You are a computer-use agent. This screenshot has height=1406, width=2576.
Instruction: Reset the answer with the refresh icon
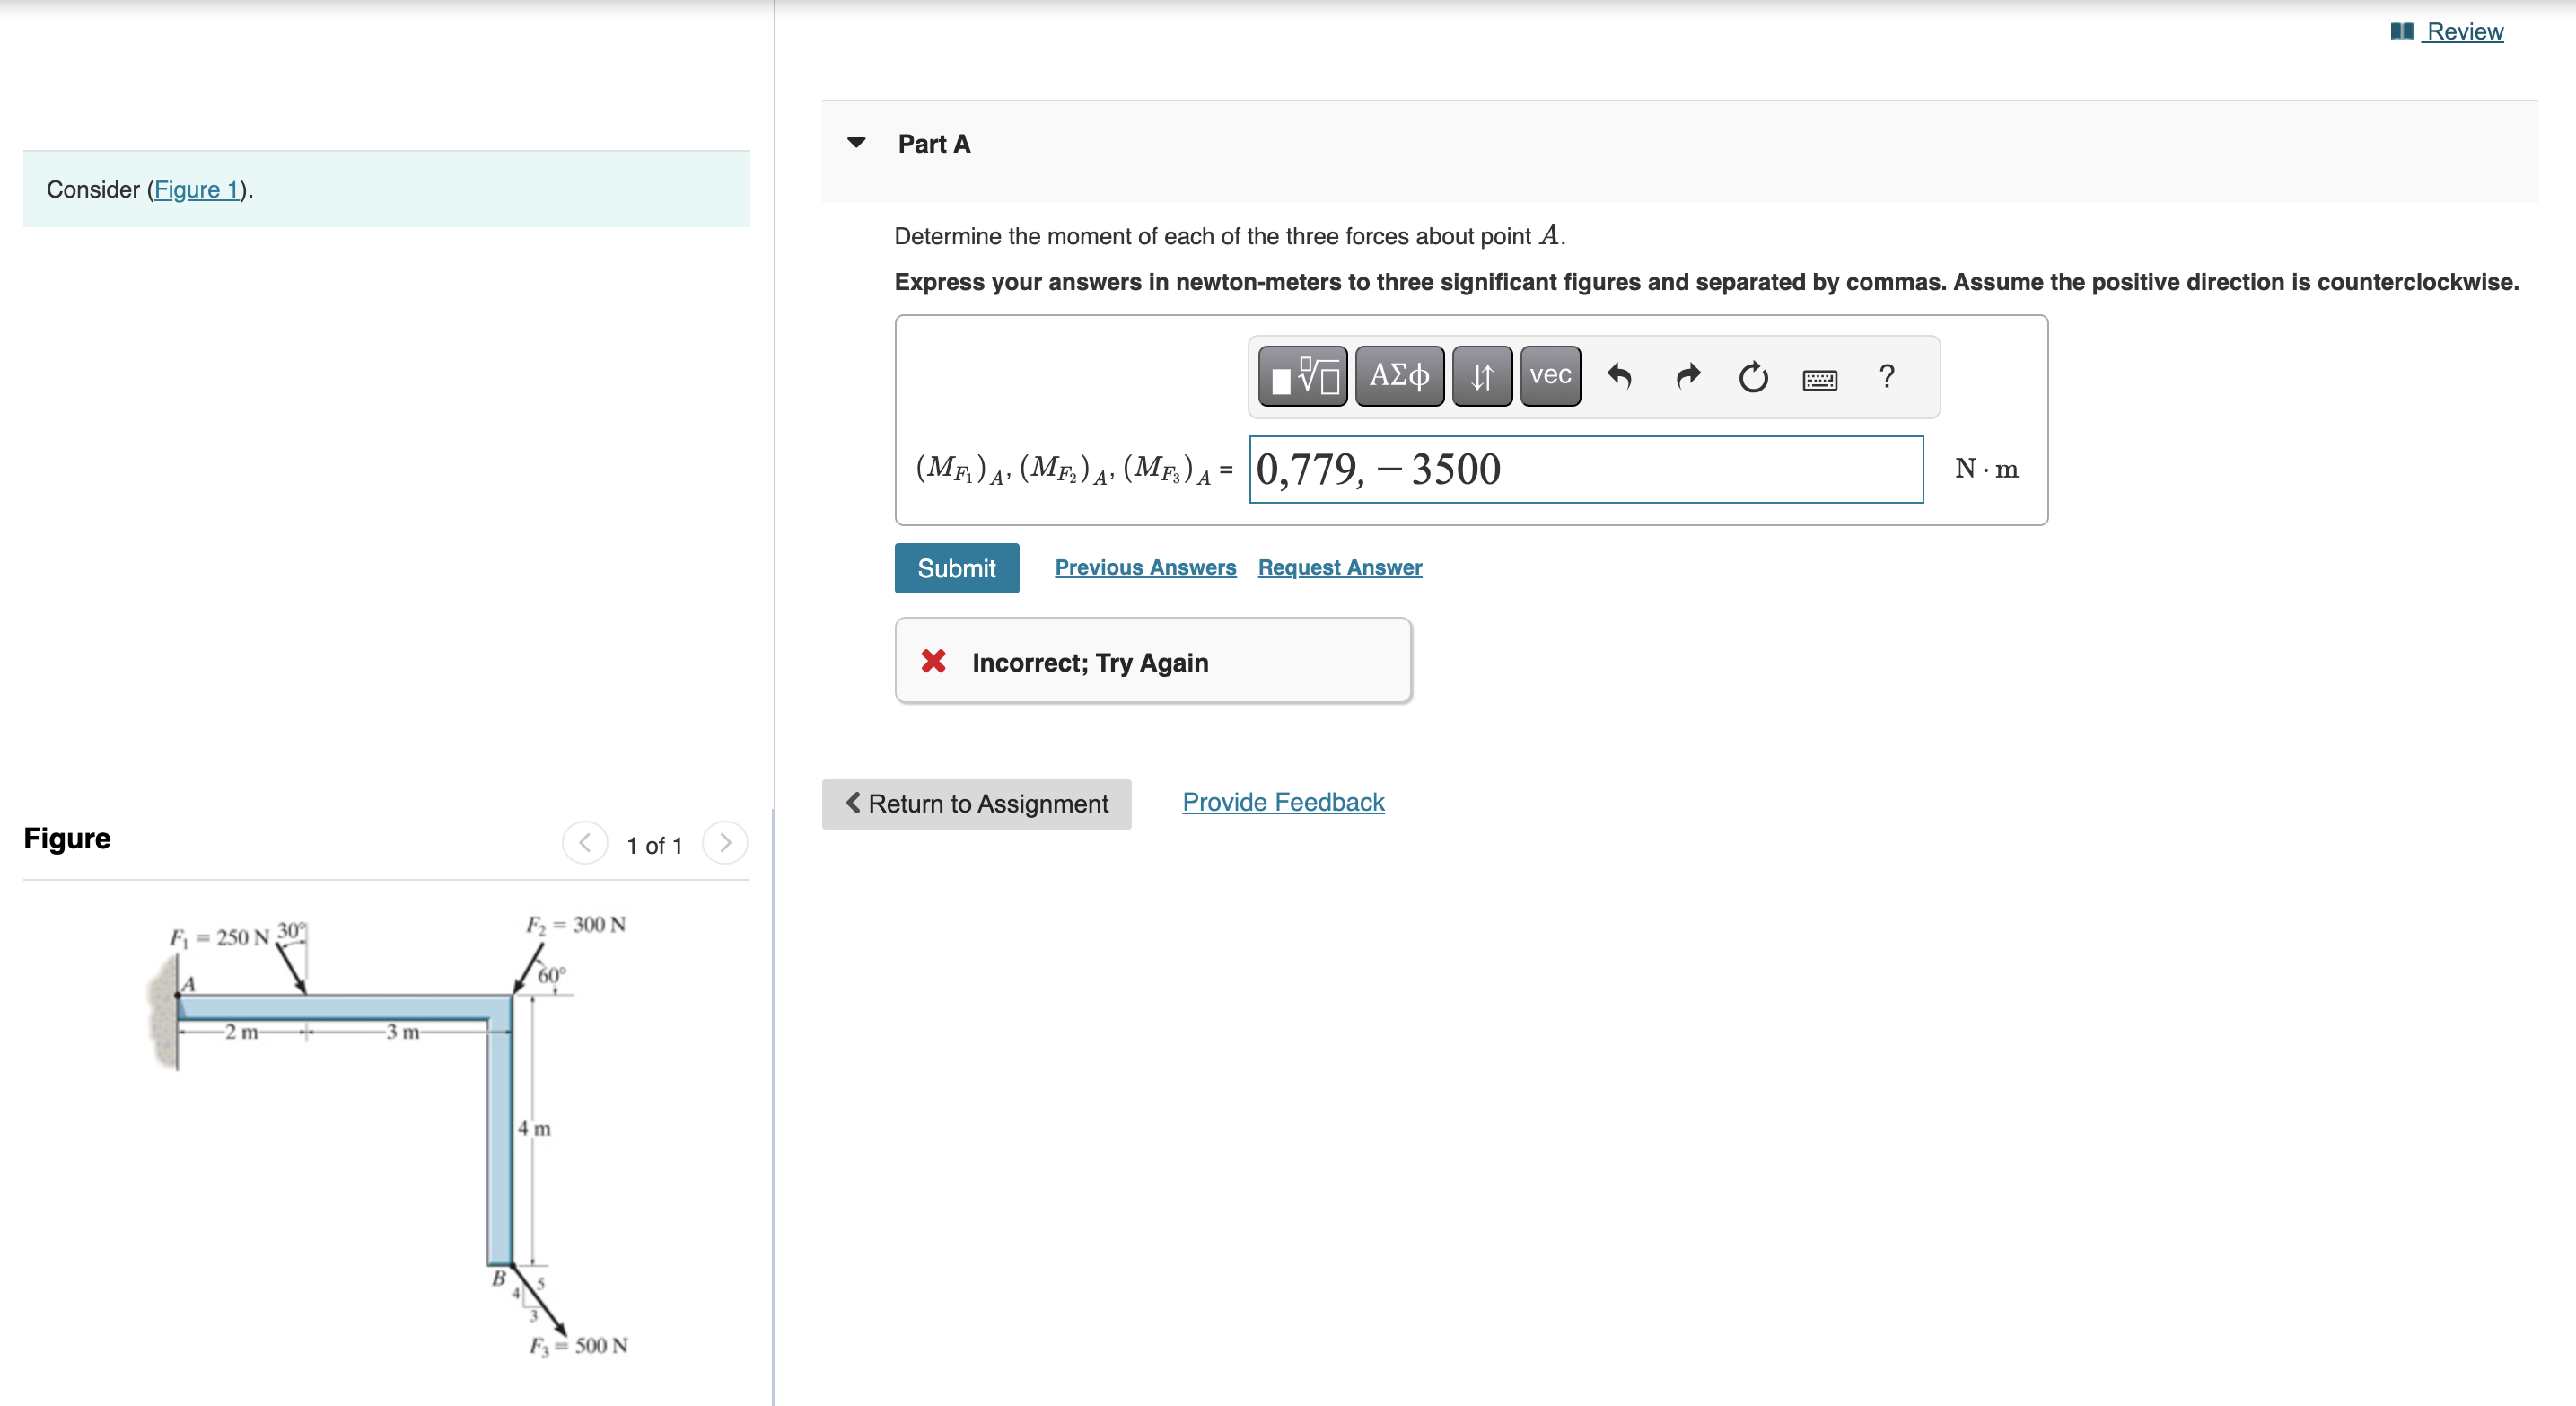pos(1753,377)
